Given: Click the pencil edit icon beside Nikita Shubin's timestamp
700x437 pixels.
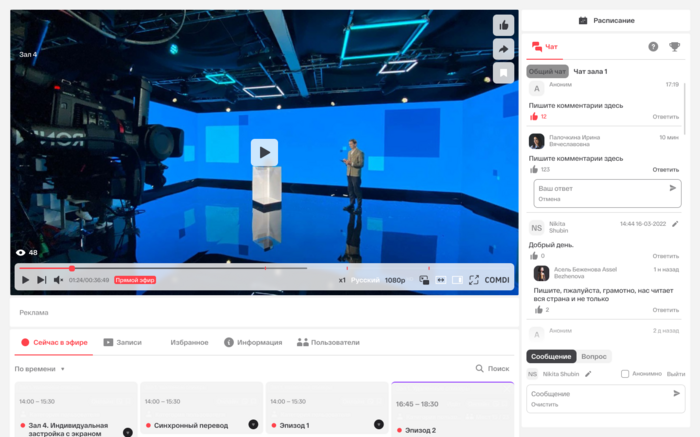Looking at the screenshot, I should [x=675, y=224].
